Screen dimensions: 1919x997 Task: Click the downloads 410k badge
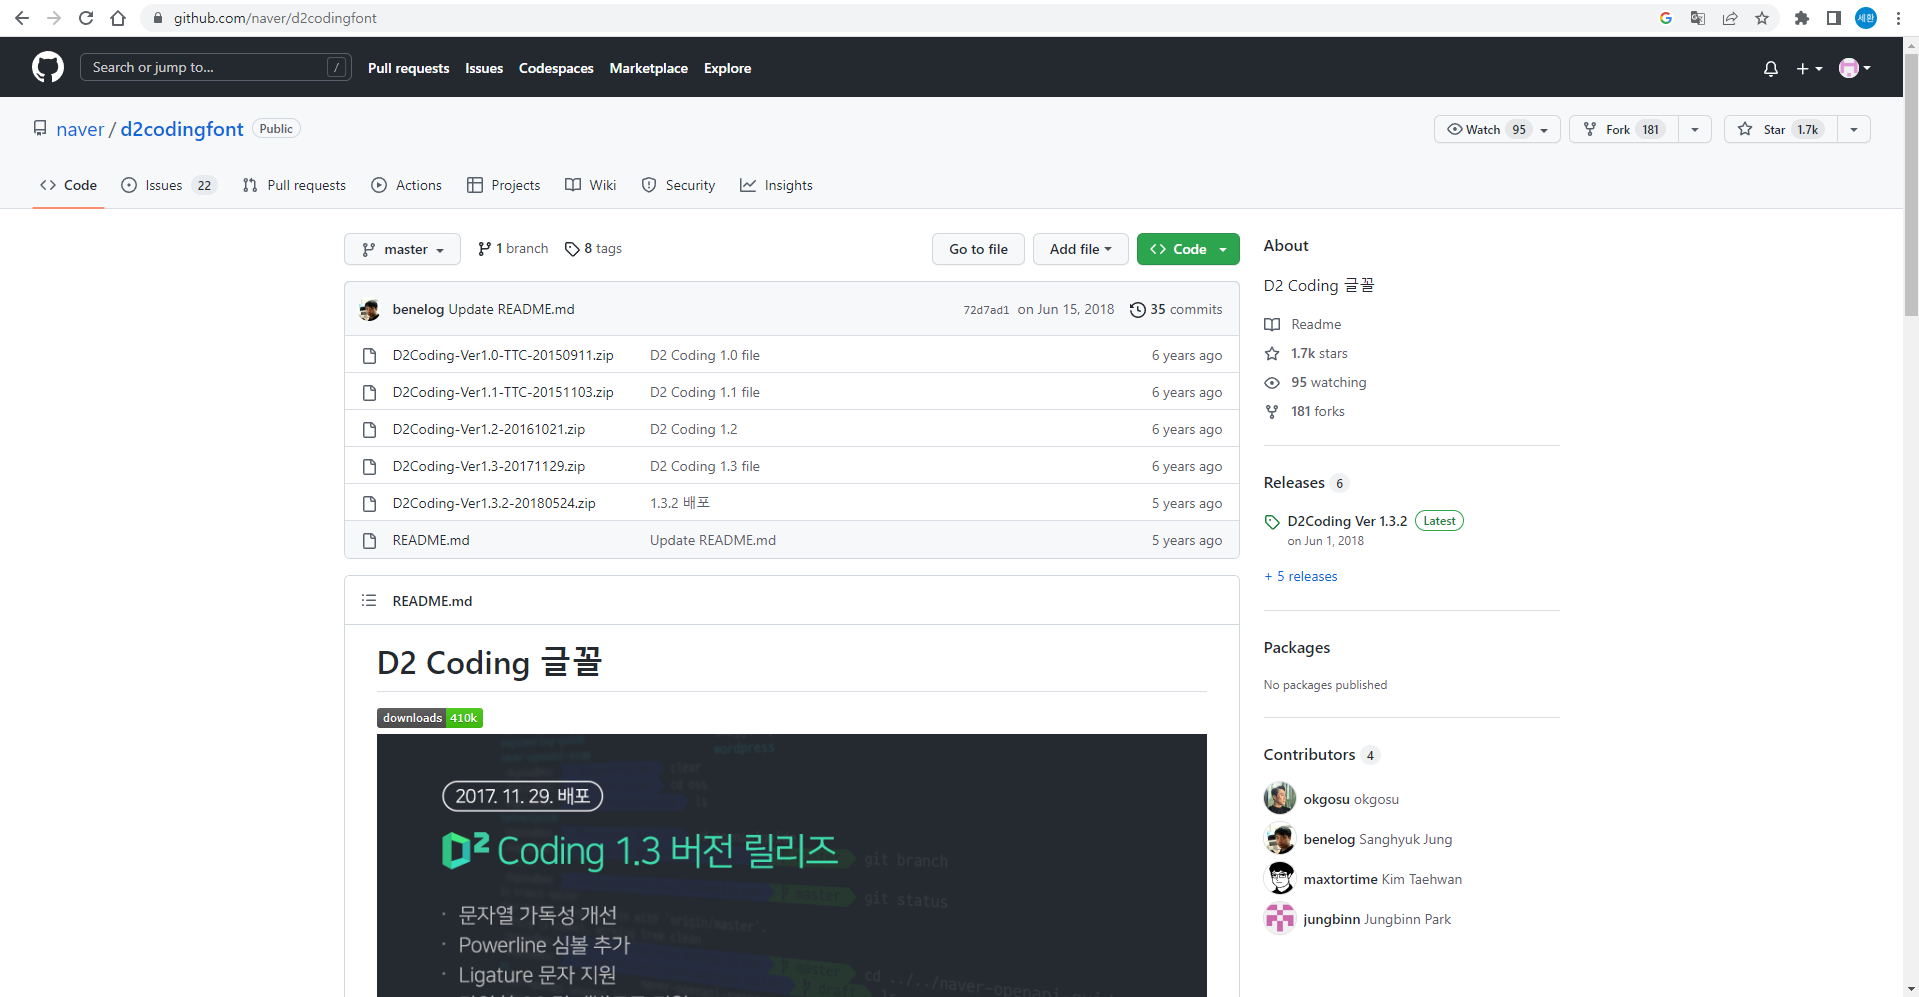click(430, 718)
